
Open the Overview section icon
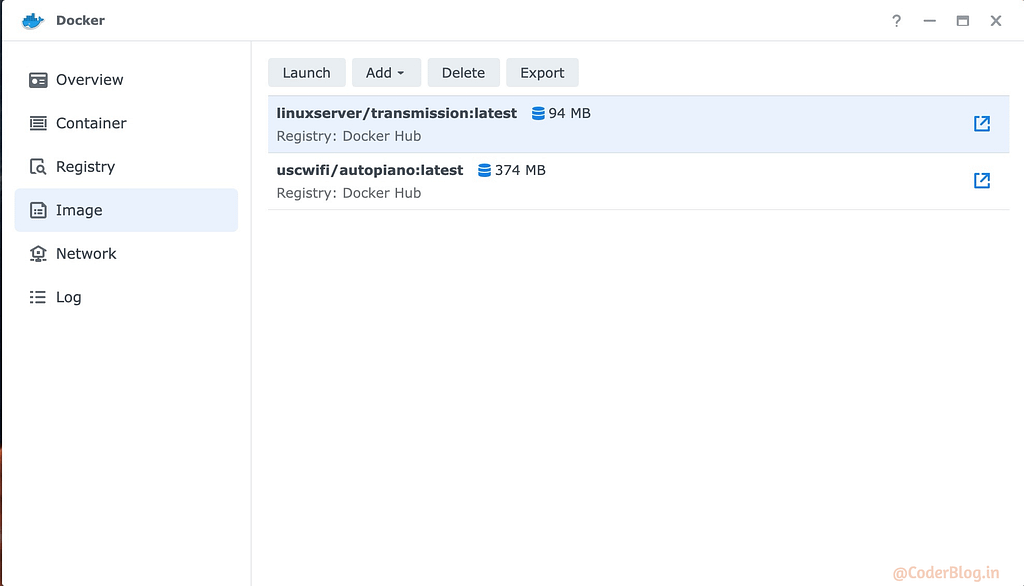click(x=38, y=80)
